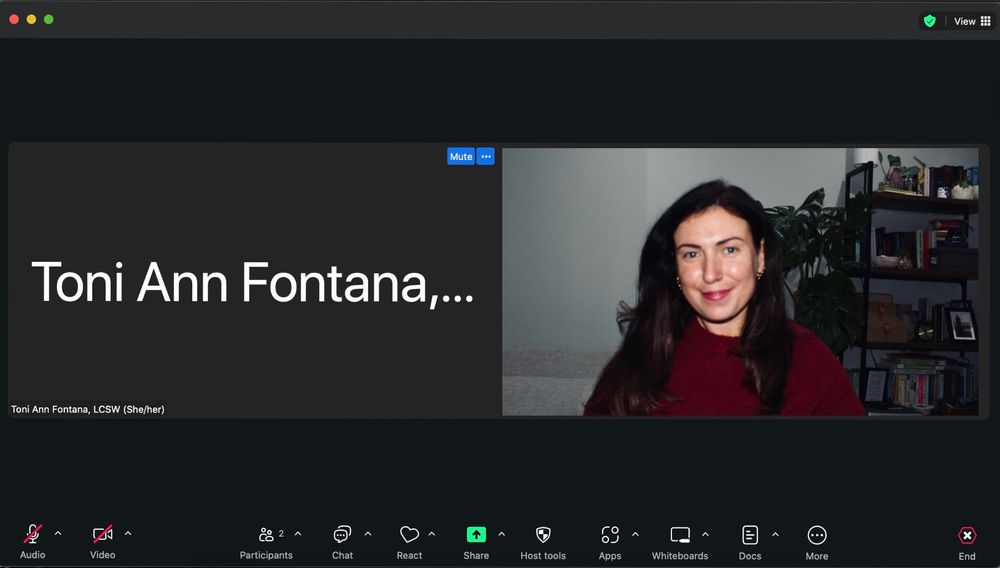This screenshot has width=1000, height=568.
Task: Open the Docs icon
Action: [750, 534]
